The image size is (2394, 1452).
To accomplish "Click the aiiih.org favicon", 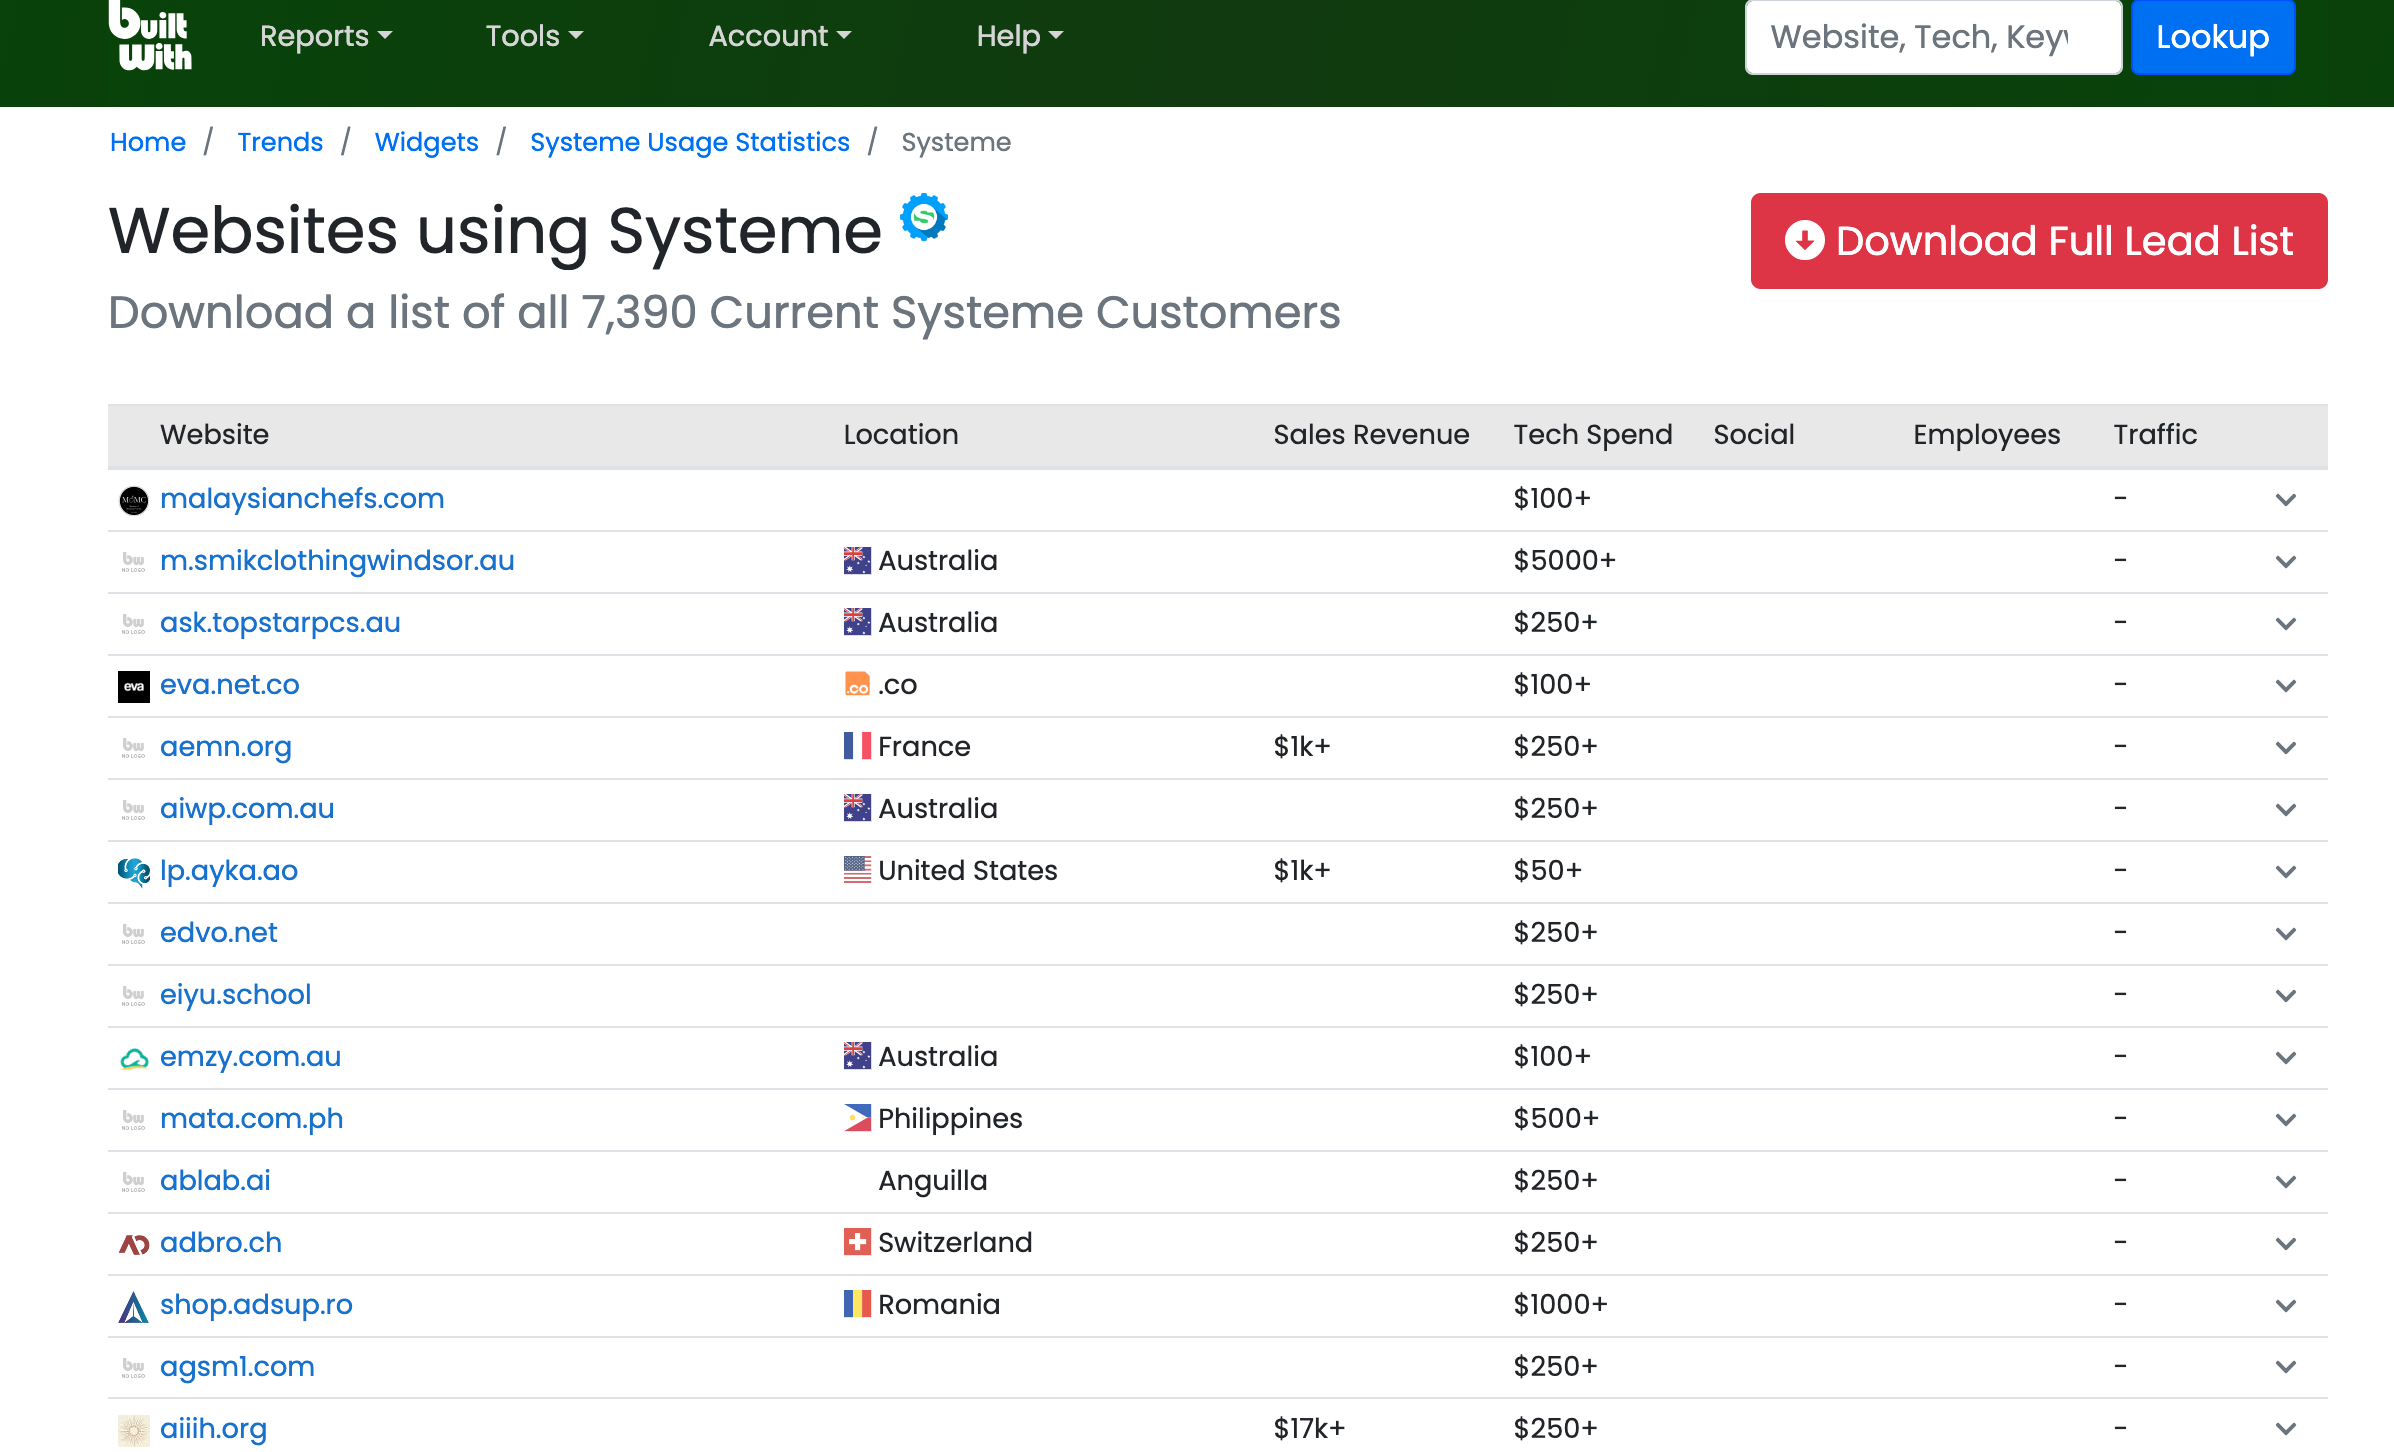I will pos(134,1430).
